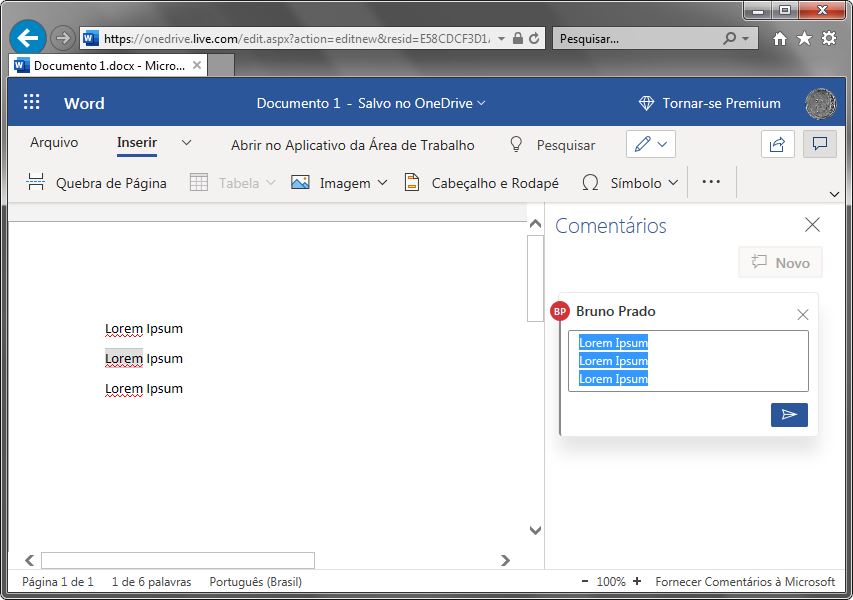Open browser home page icon

click(x=780, y=38)
